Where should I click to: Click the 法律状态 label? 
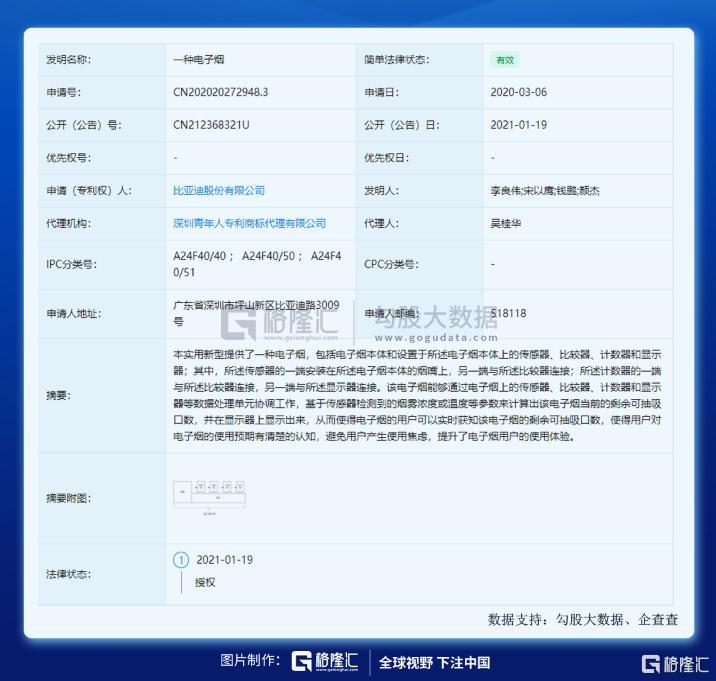(68, 574)
